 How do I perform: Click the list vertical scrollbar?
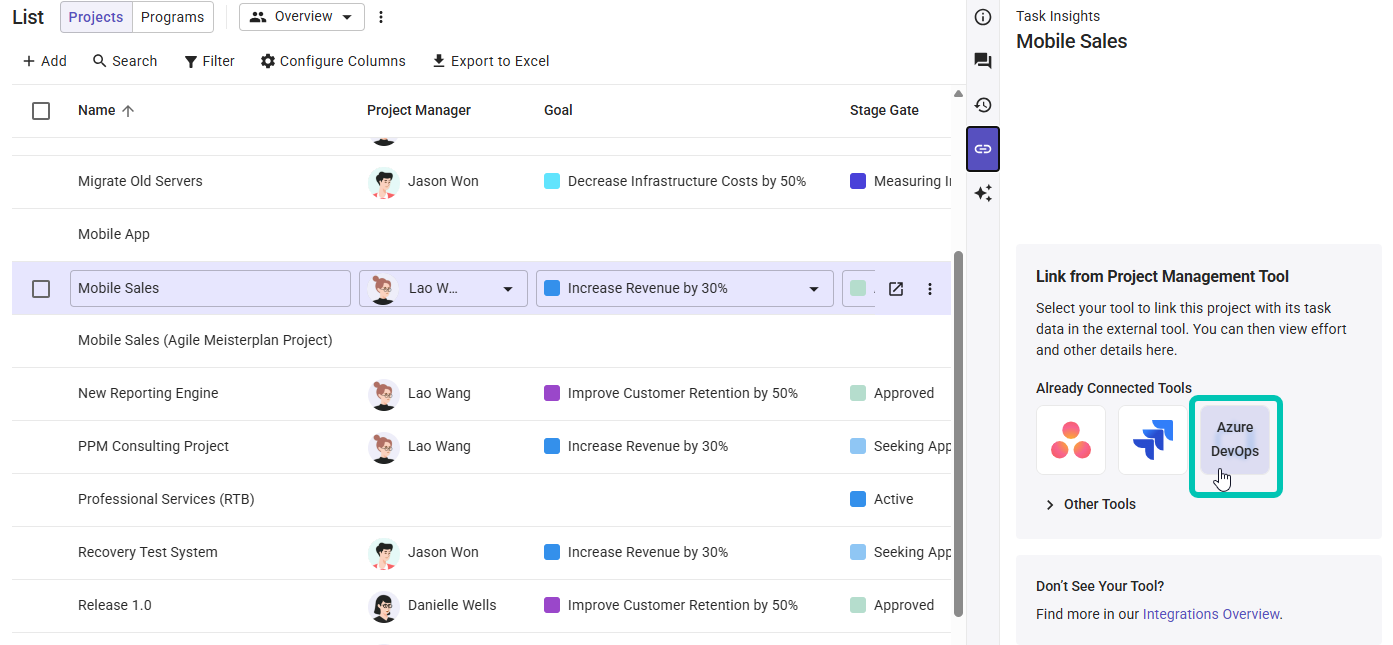pyautogui.click(x=958, y=433)
